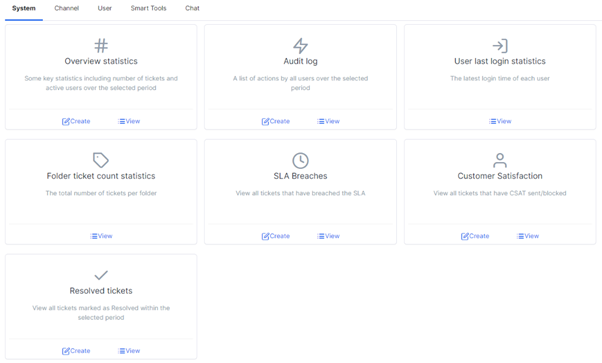Screen dimensions: 602x363
Task: Click the login arrow icon for User last login
Action: click(500, 46)
